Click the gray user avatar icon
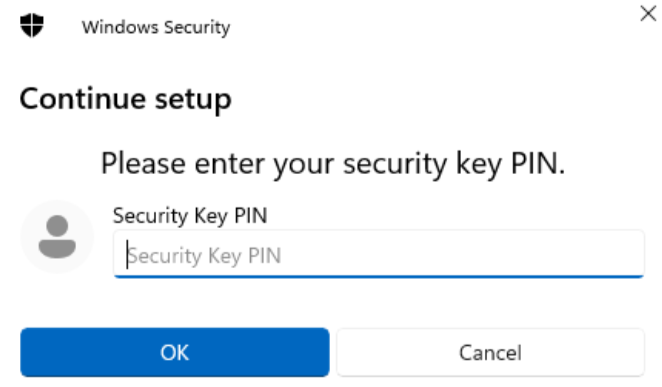 tap(57, 237)
